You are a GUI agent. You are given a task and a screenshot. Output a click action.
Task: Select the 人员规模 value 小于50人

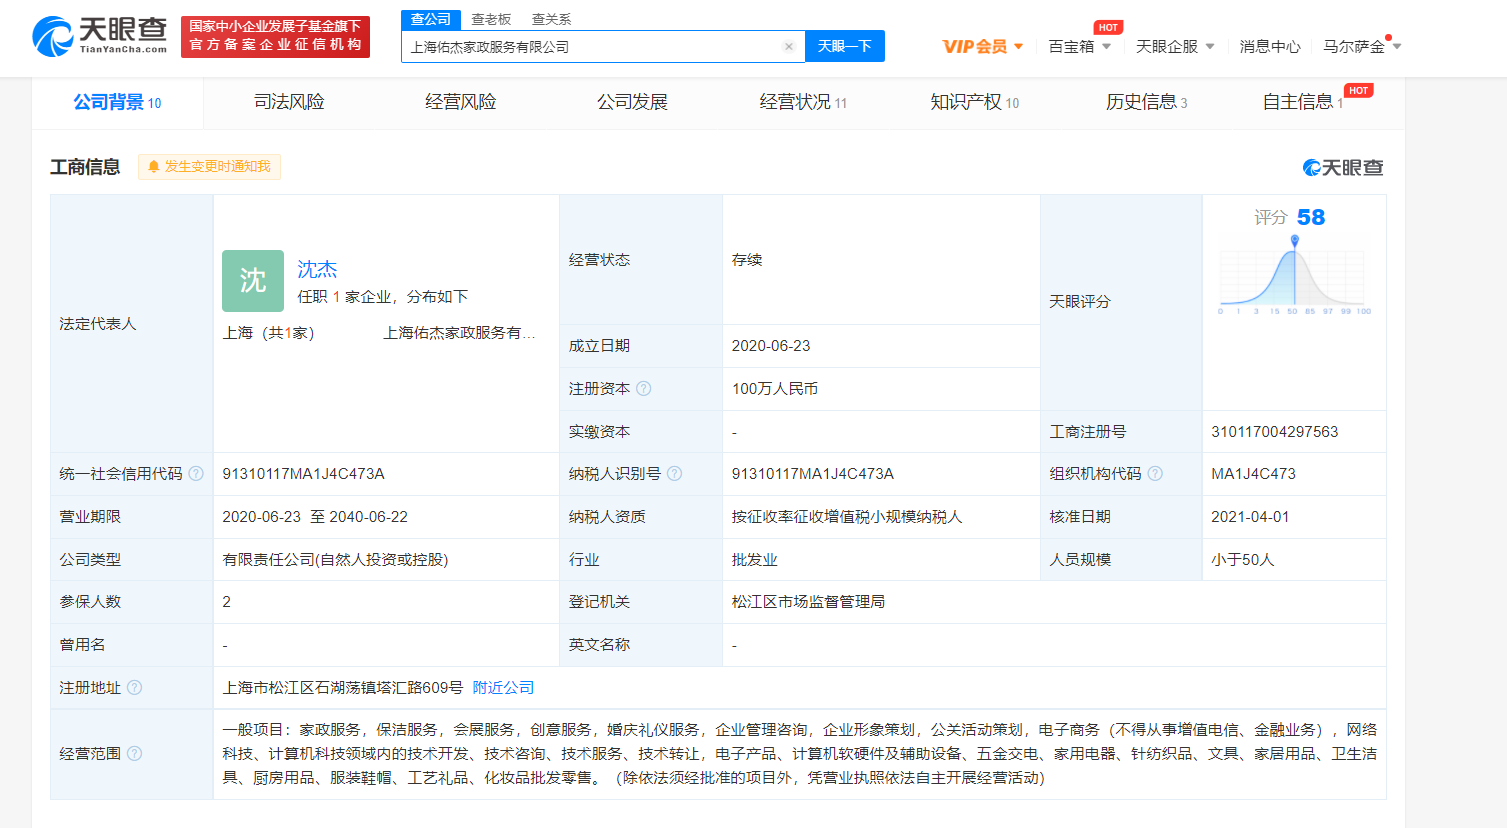1243,560
